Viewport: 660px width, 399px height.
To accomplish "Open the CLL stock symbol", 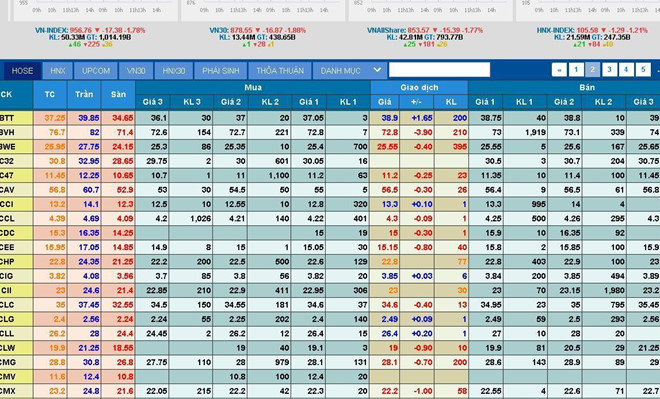I will [7, 333].
